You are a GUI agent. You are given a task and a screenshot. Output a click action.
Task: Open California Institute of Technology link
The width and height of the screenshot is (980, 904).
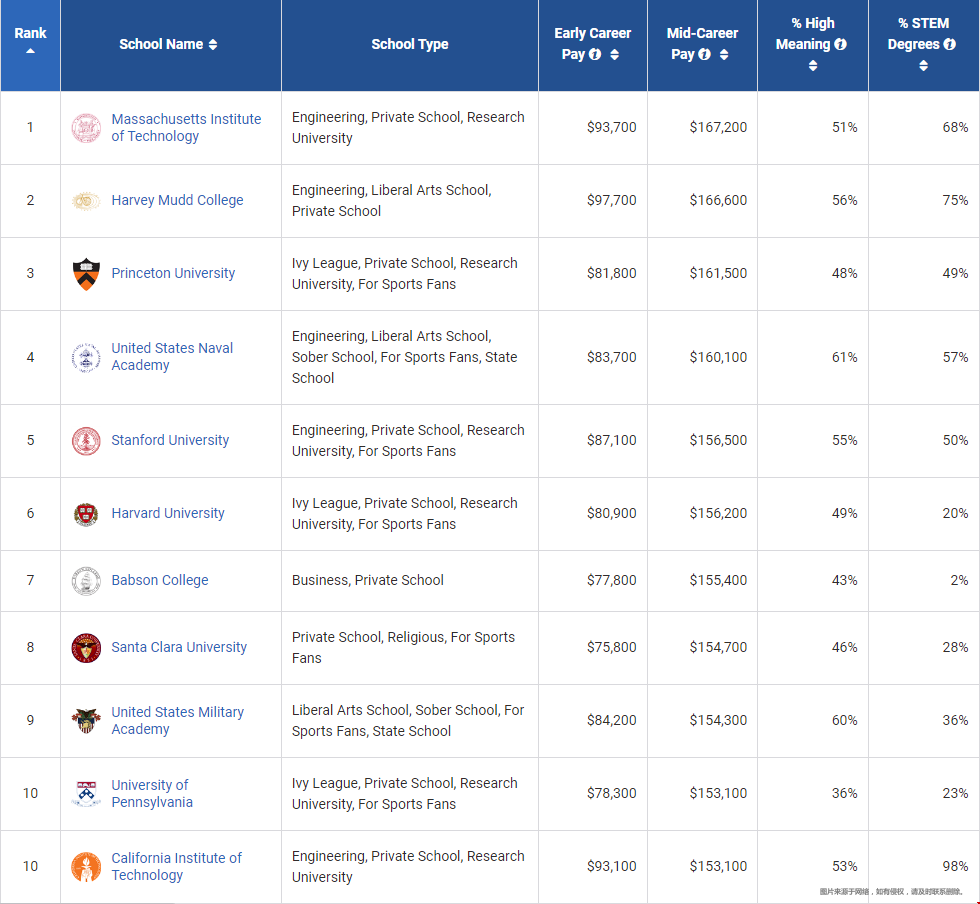coord(176,866)
